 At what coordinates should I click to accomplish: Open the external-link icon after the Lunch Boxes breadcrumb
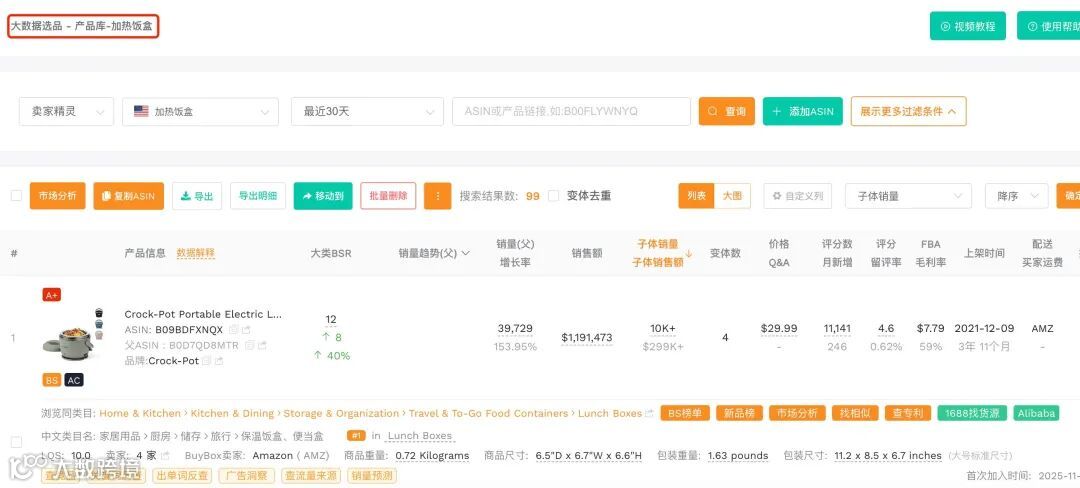[x=649, y=414]
